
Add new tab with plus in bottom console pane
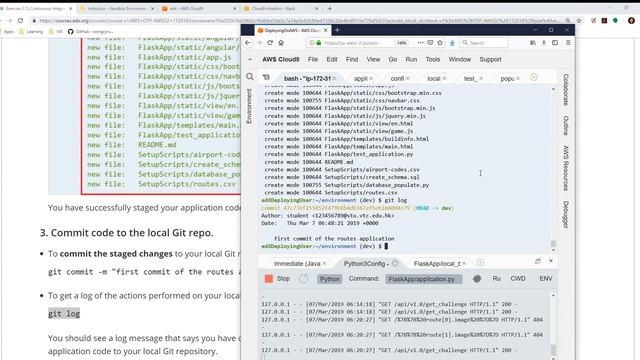click(x=480, y=262)
